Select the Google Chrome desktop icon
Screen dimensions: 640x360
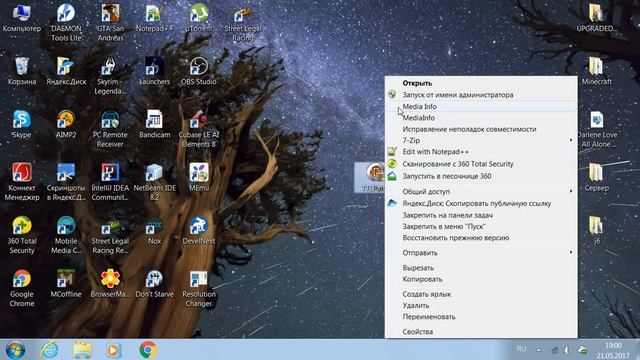pos(22,288)
